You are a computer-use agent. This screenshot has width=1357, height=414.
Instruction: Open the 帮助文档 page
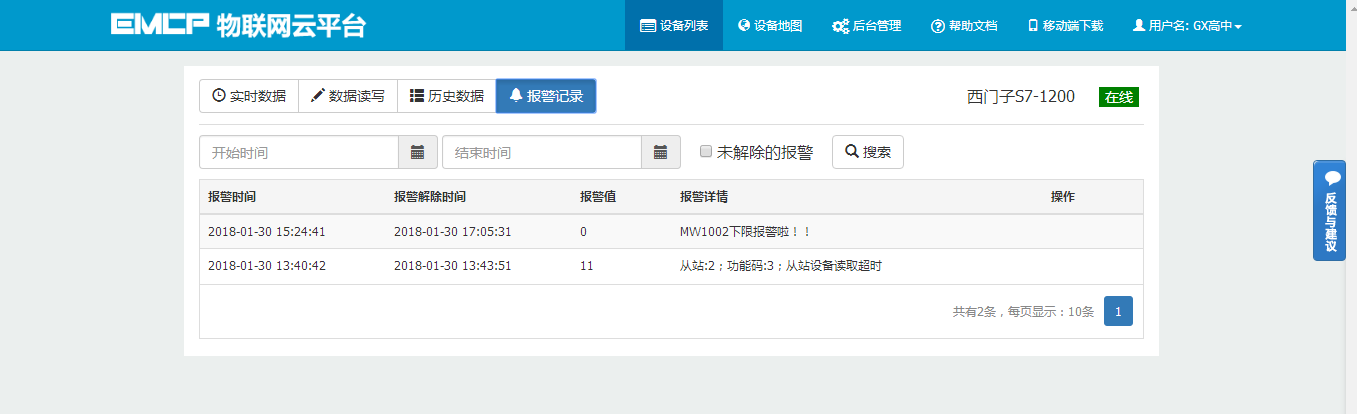(x=964, y=25)
